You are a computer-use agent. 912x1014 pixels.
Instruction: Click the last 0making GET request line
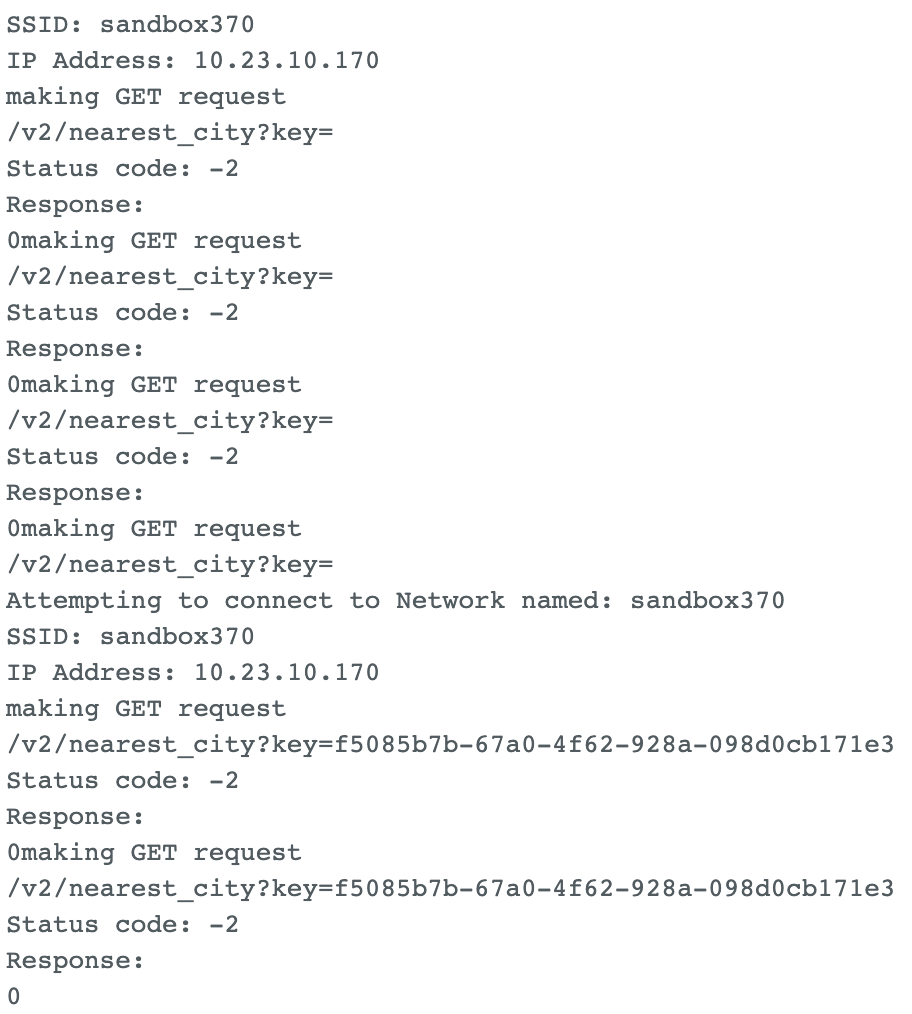point(154,852)
